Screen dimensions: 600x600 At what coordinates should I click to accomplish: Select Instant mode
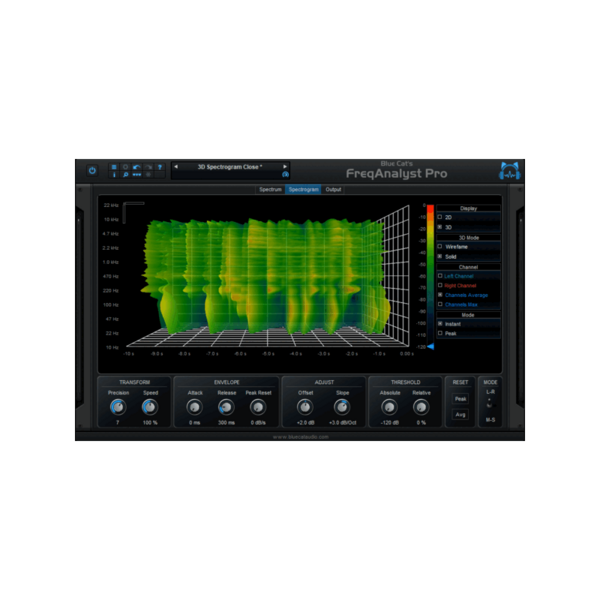(440, 324)
